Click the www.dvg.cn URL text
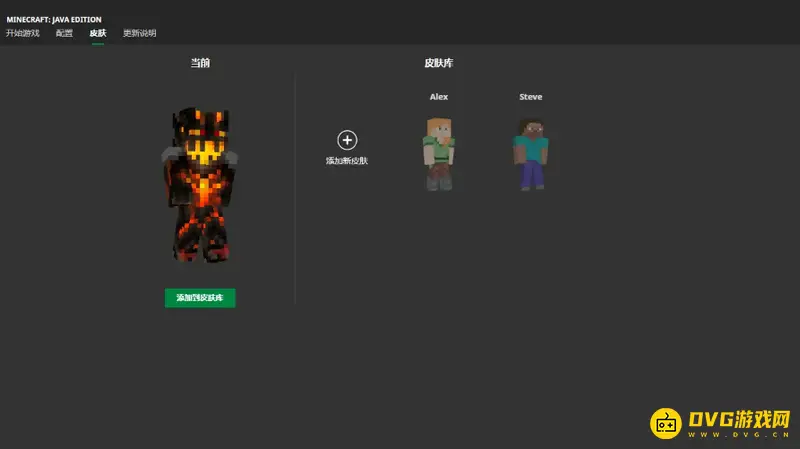 [x=738, y=436]
